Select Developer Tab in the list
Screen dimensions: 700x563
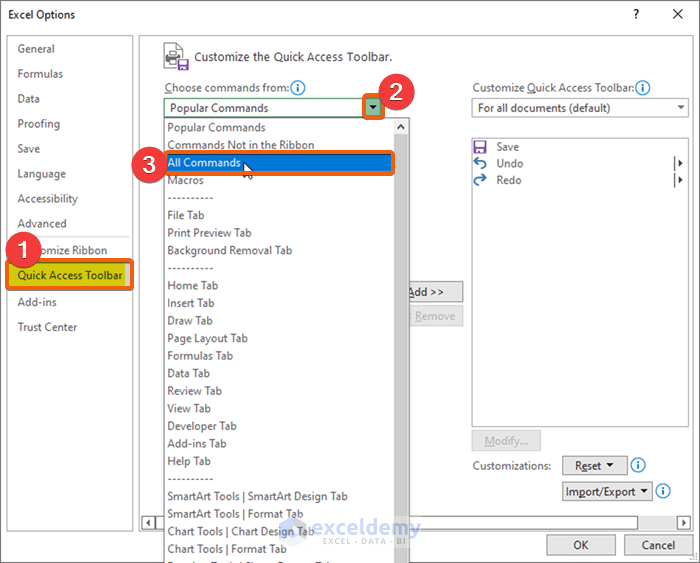[279, 426]
